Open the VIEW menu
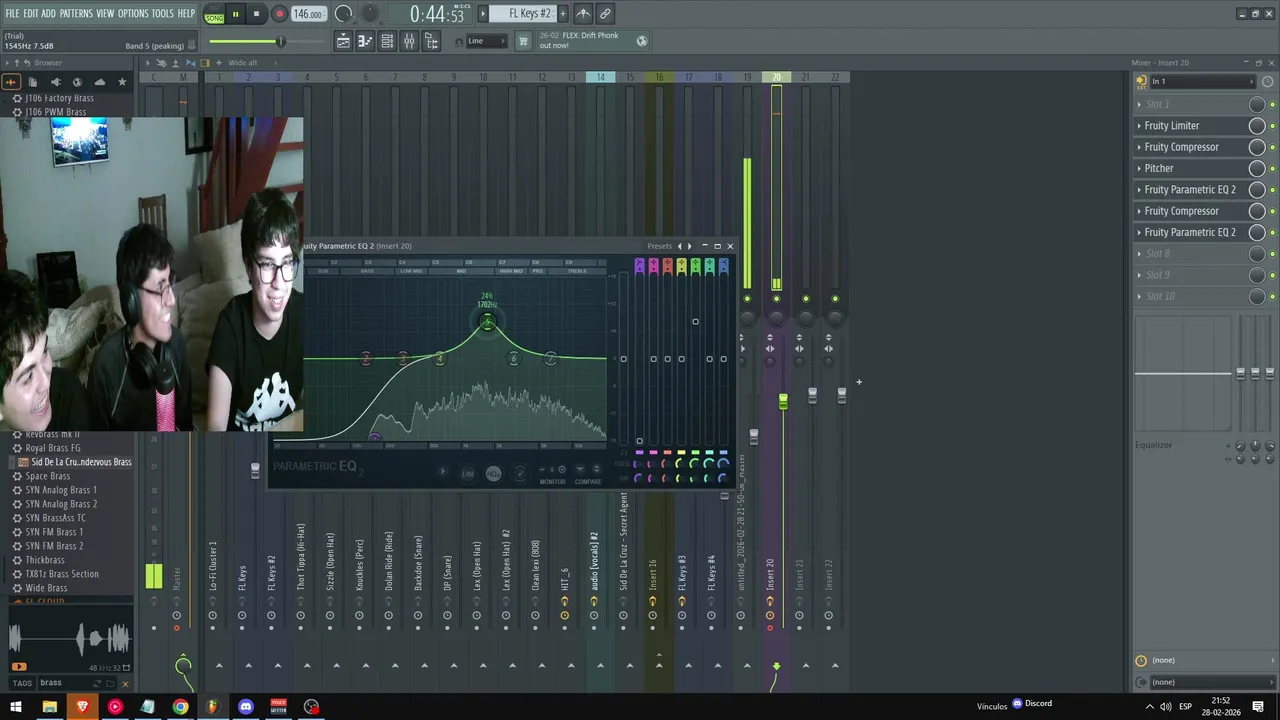1280x720 pixels. [x=105, y=14]
